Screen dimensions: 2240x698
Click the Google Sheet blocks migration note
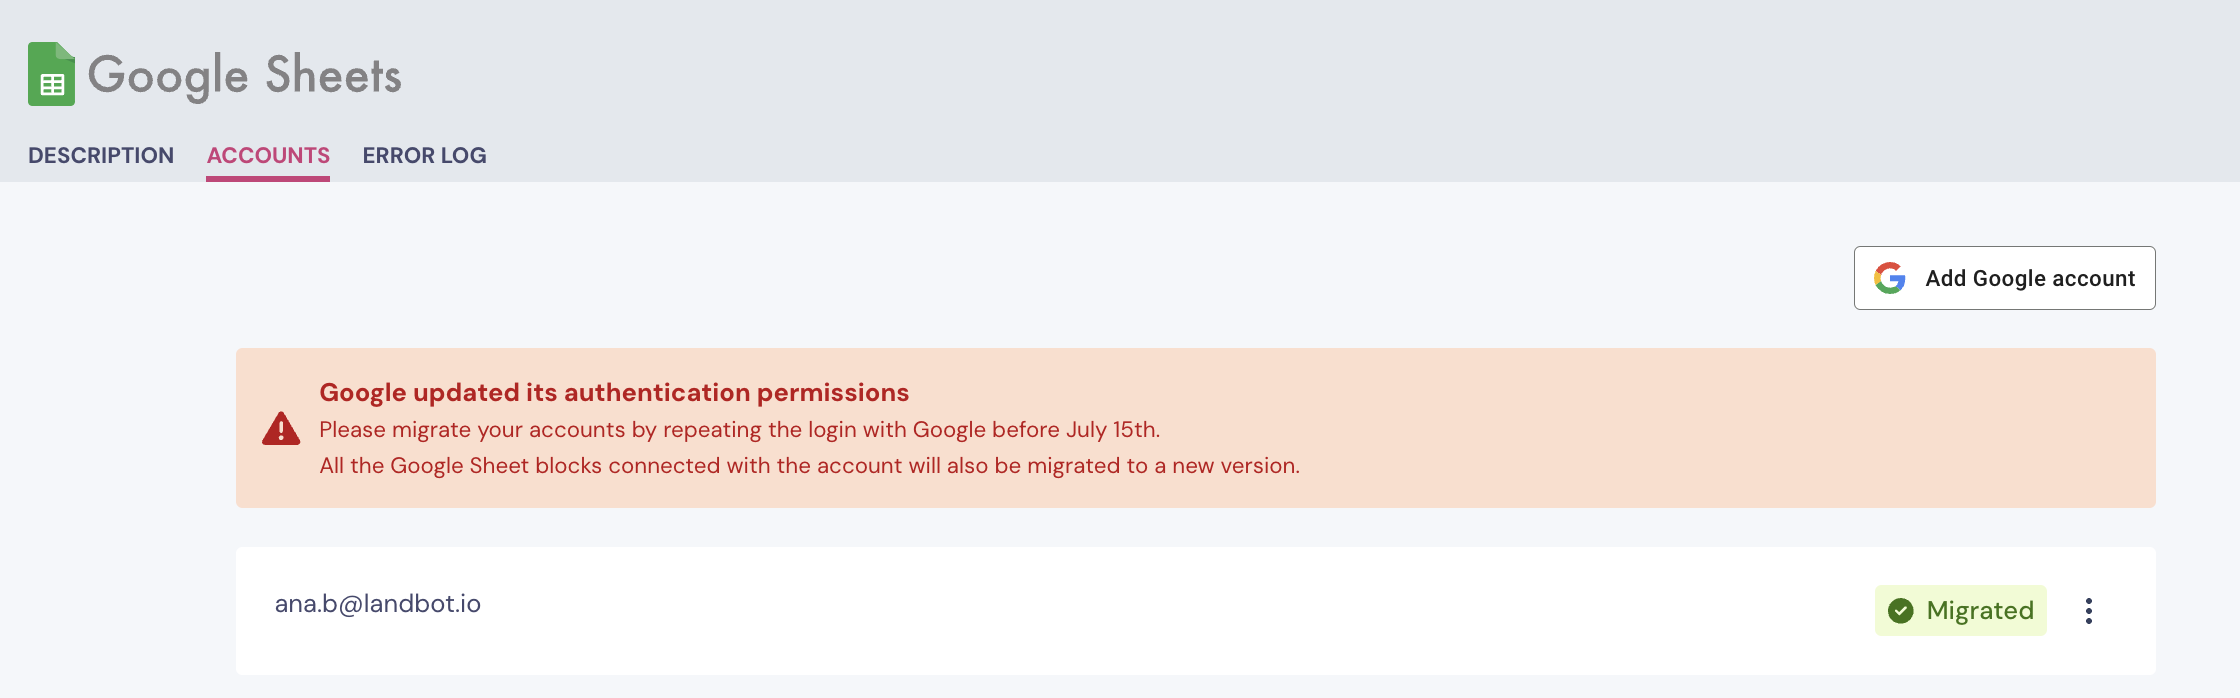tap(810, 465)
